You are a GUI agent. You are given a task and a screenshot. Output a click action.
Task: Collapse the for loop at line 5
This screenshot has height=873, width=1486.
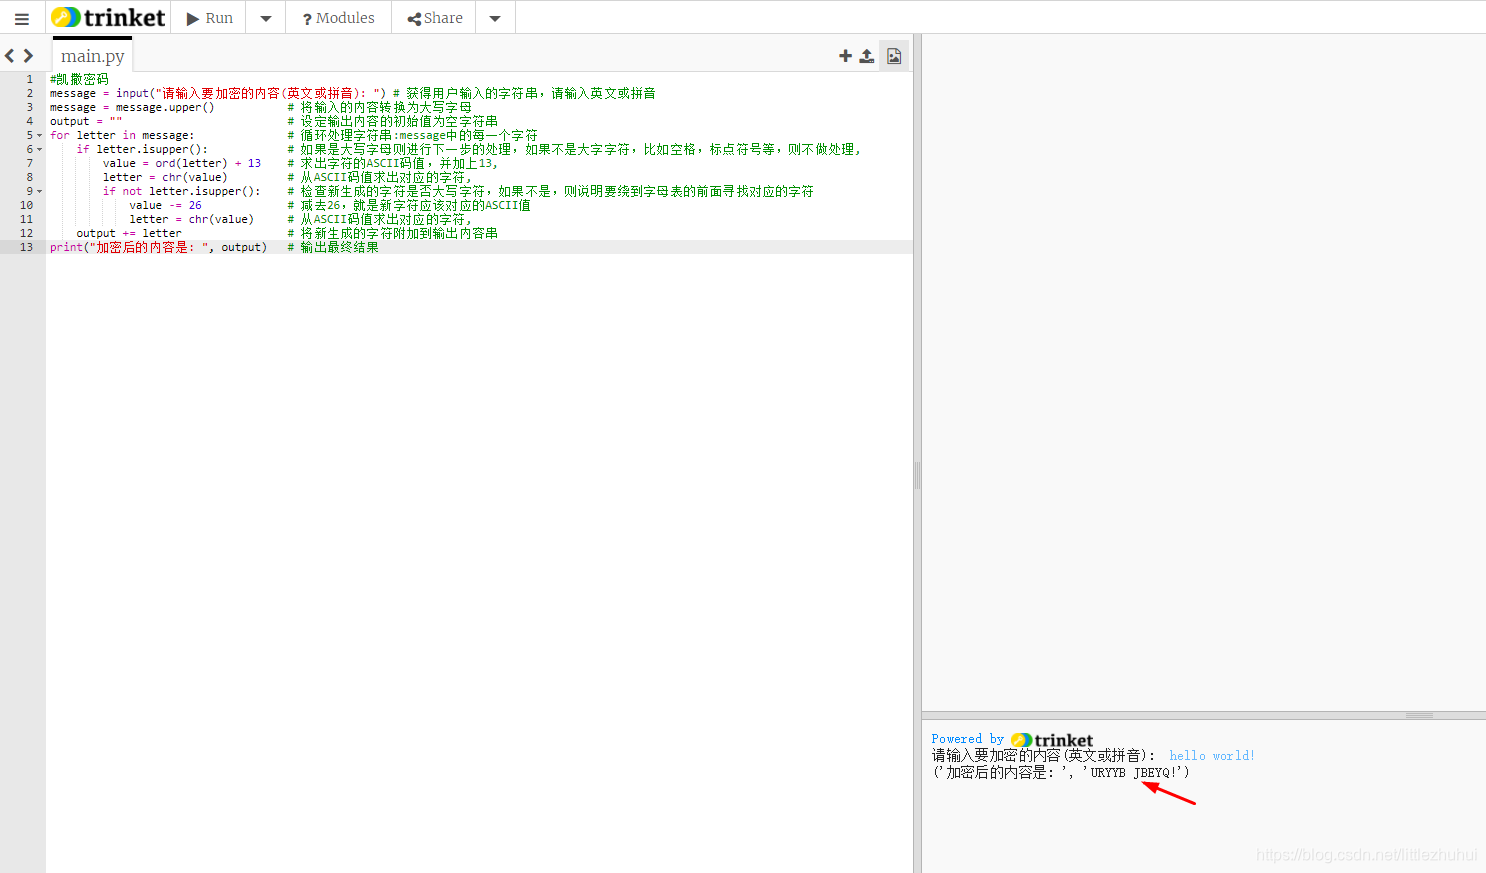[40, 135]
